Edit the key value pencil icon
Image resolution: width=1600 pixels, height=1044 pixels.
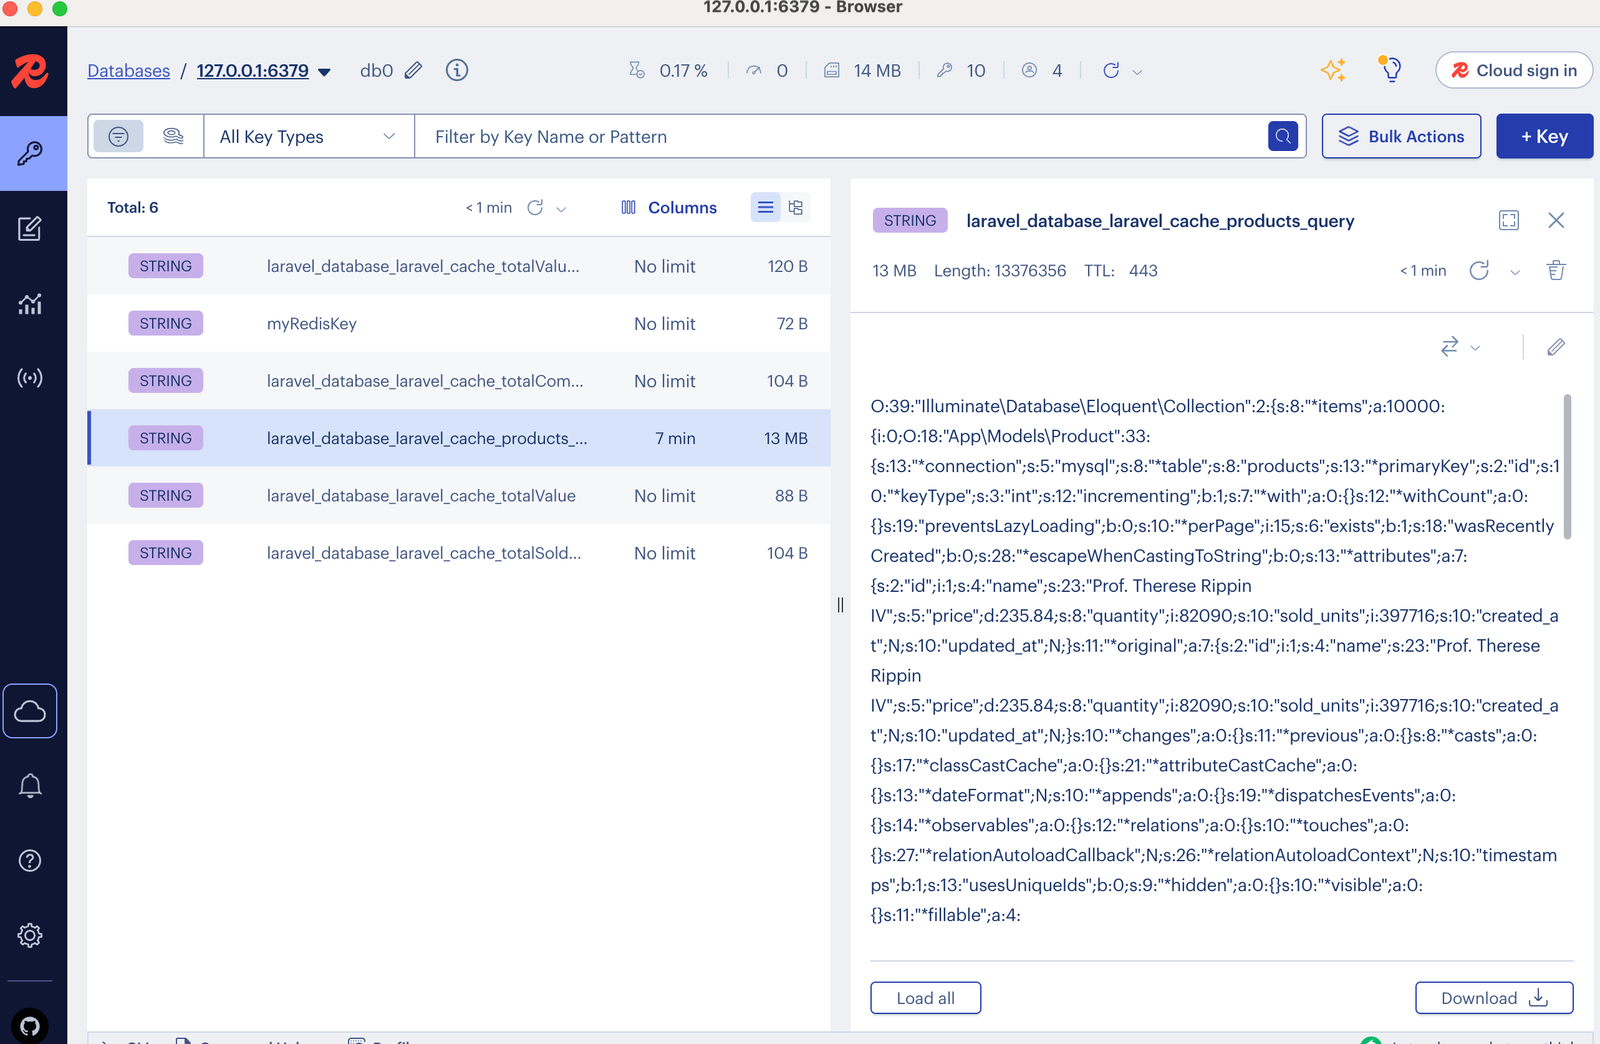click(1556, 347)
